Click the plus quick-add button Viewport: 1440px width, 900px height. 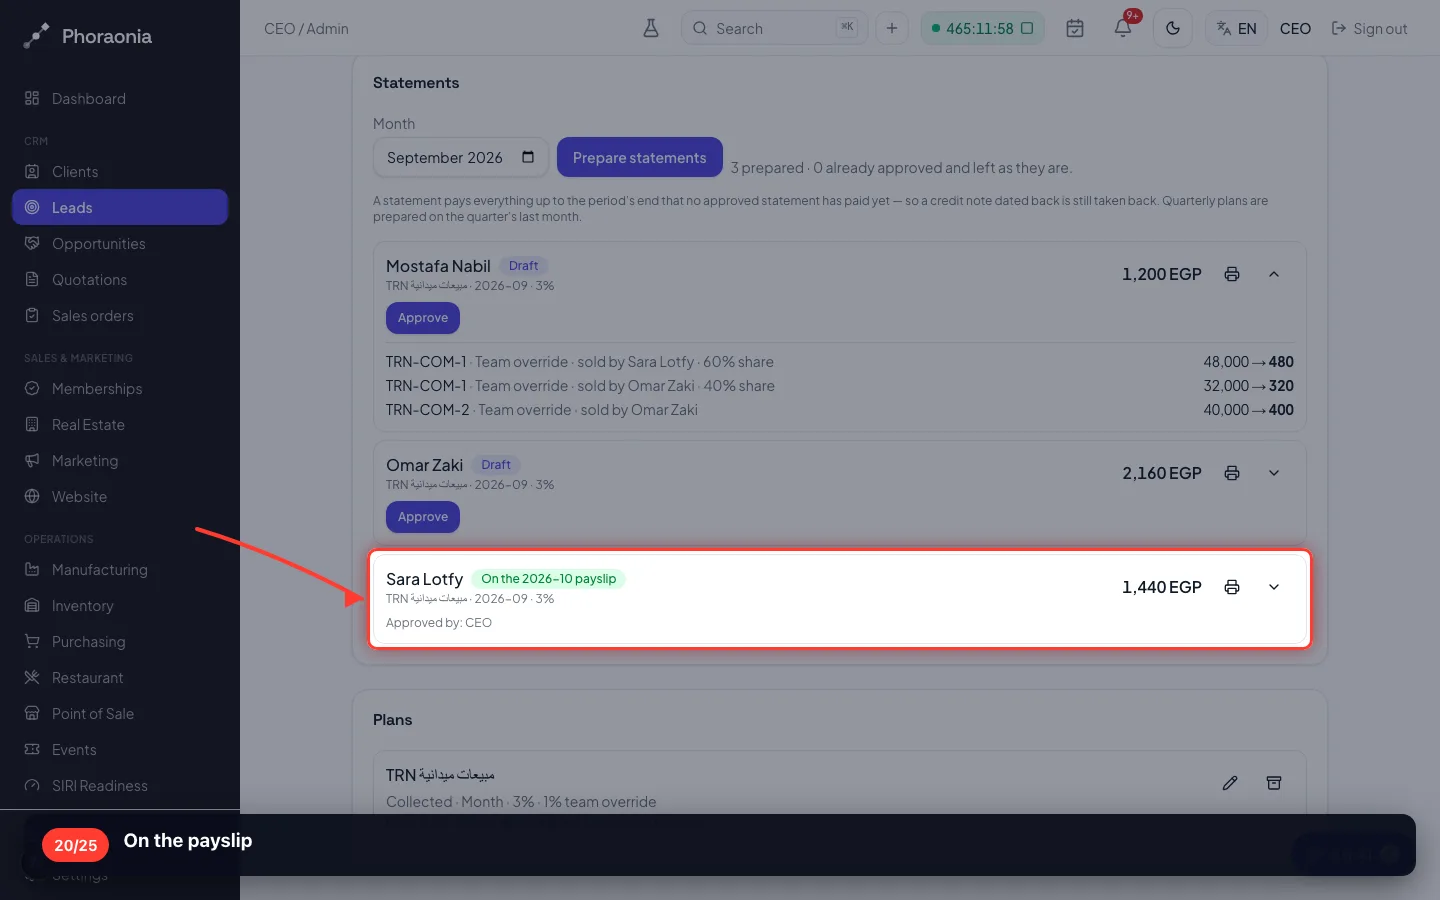point(892,28)
